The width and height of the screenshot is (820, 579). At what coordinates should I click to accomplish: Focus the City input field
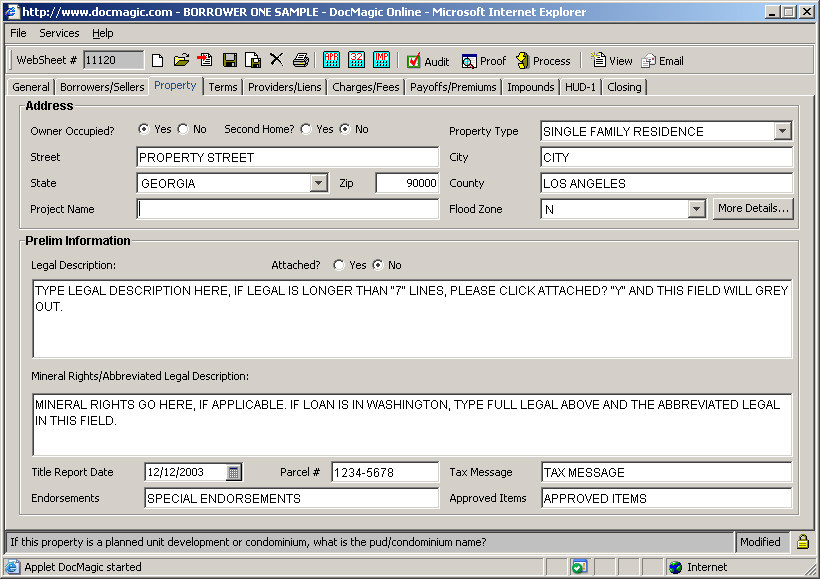666,157
